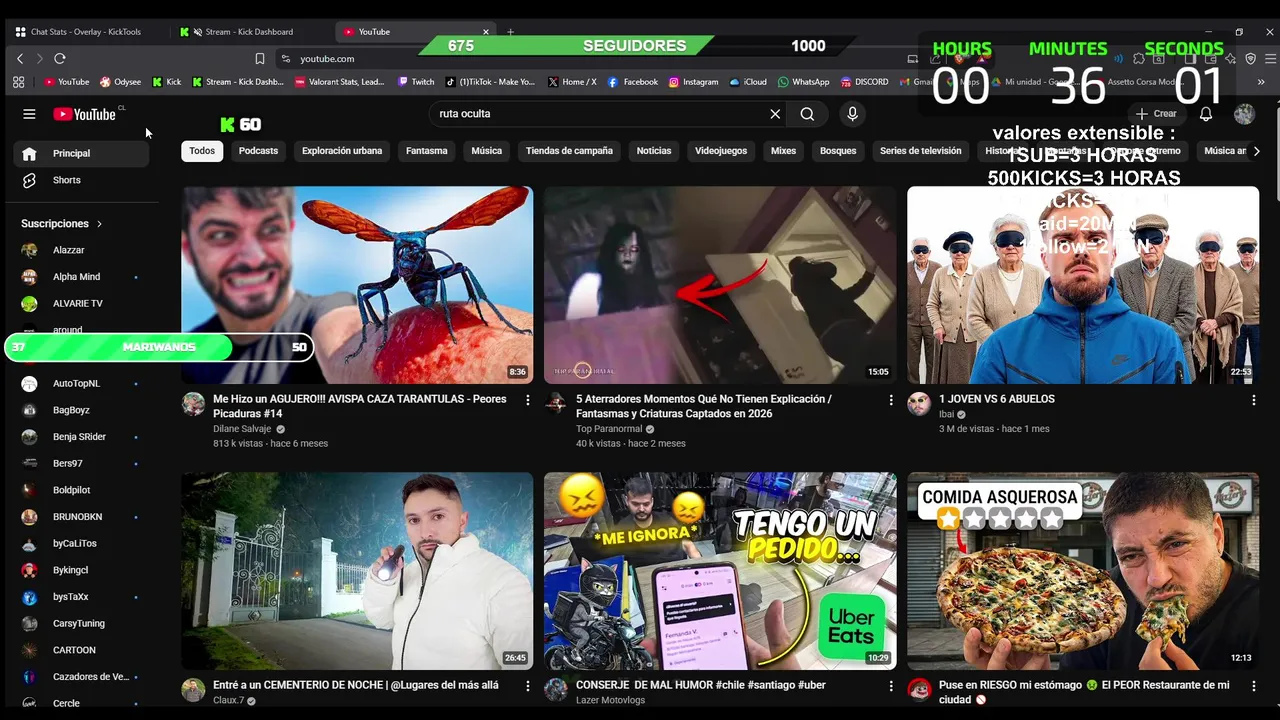The height and width of the screenshot is (720, 1280).
Task: Open the byCaLiTos subscription channel
Action: 81,544
